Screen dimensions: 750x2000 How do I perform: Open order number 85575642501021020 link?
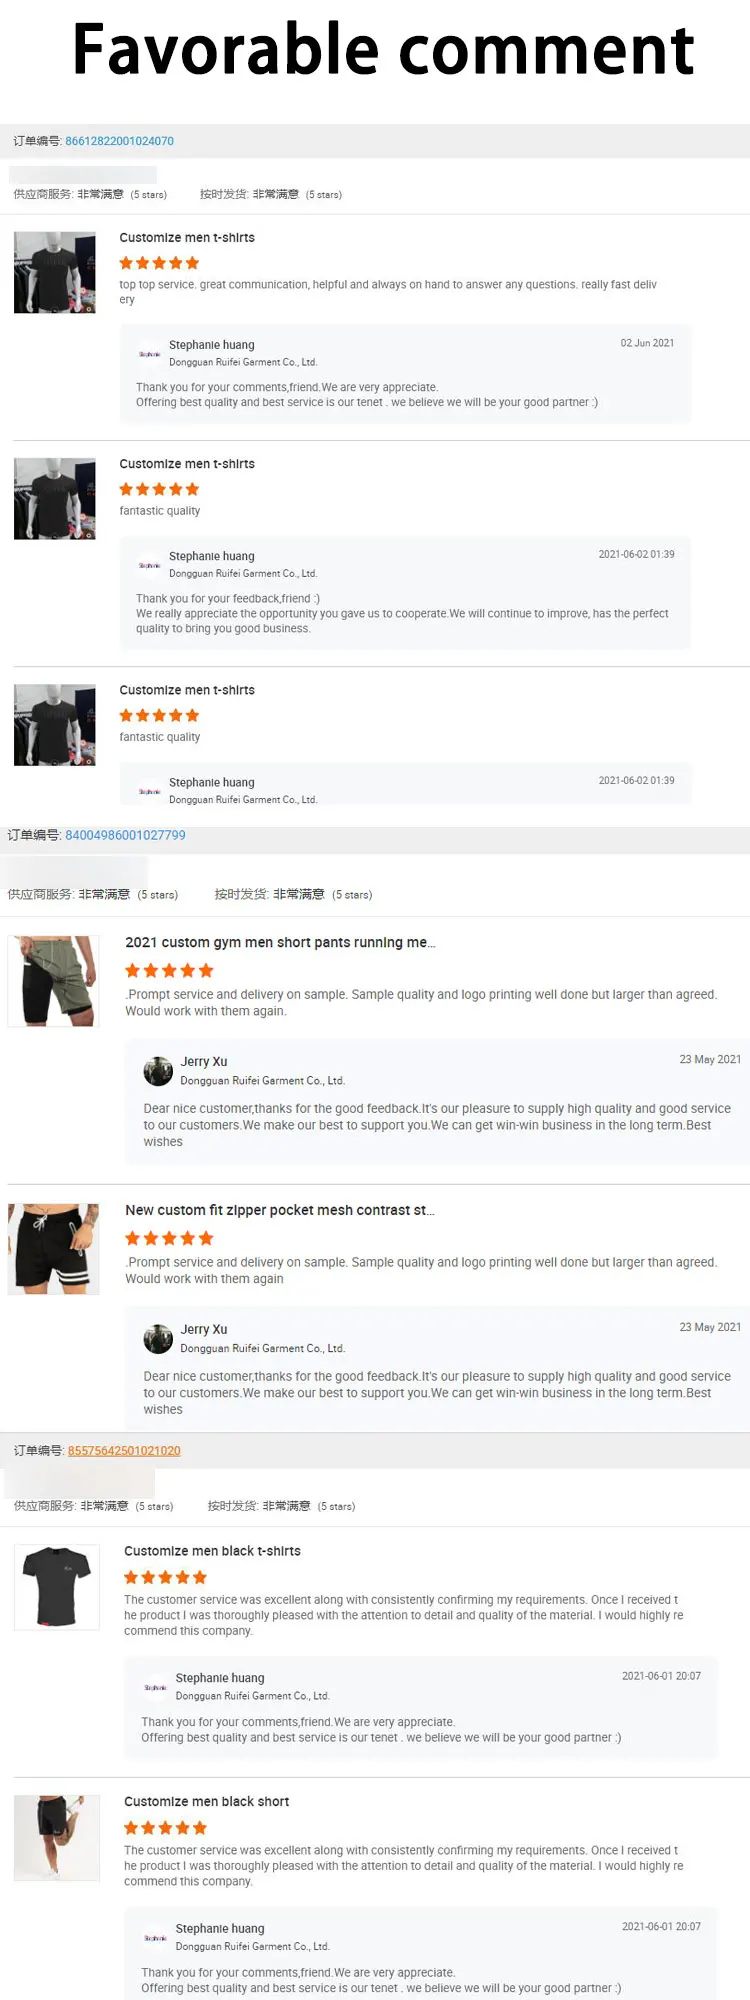click(x=124, y=1451)
